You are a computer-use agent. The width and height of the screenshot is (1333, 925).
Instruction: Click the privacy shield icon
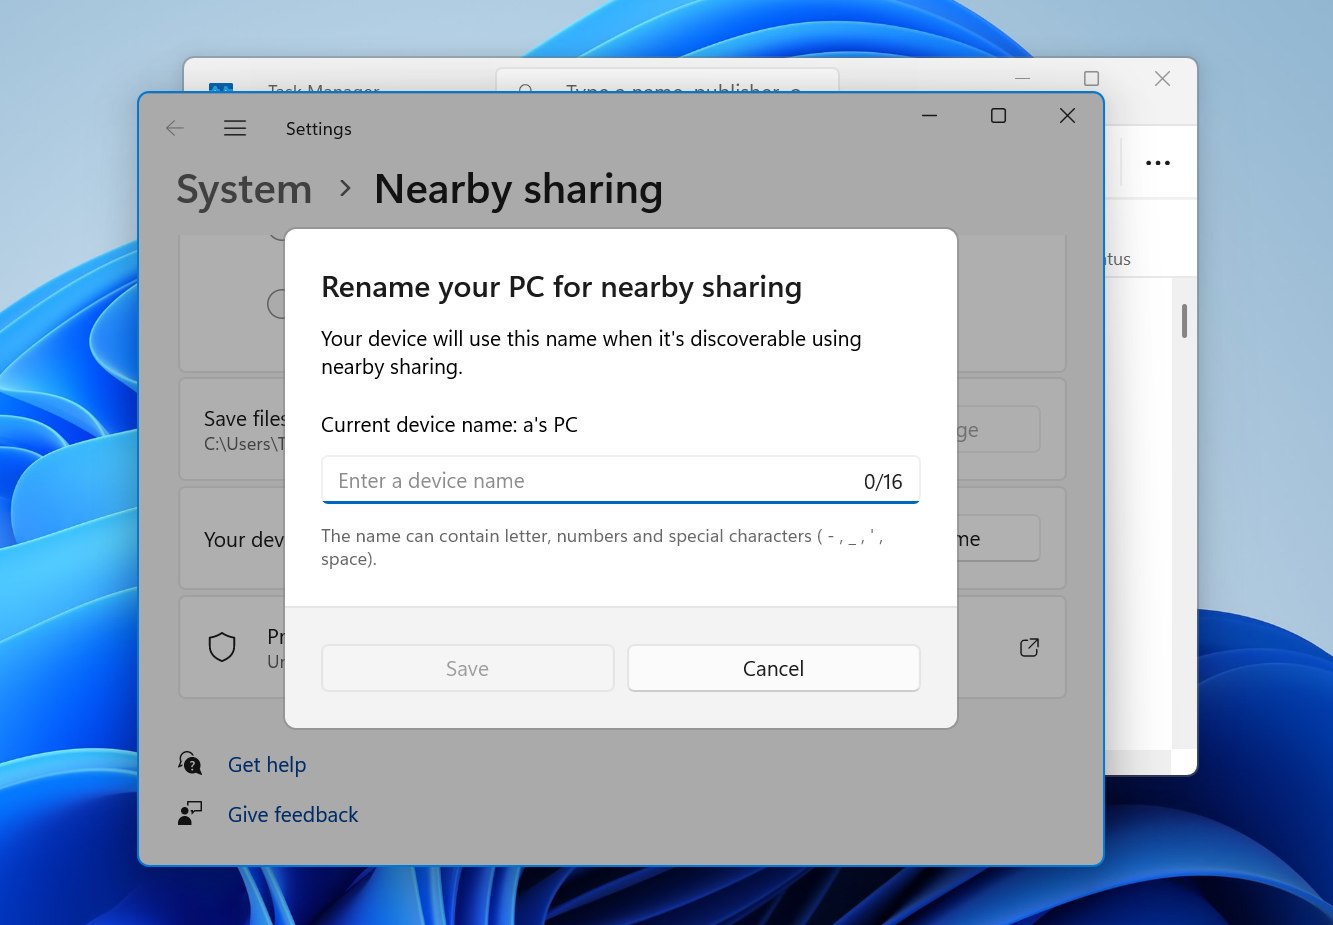click(x=222, y=647)
